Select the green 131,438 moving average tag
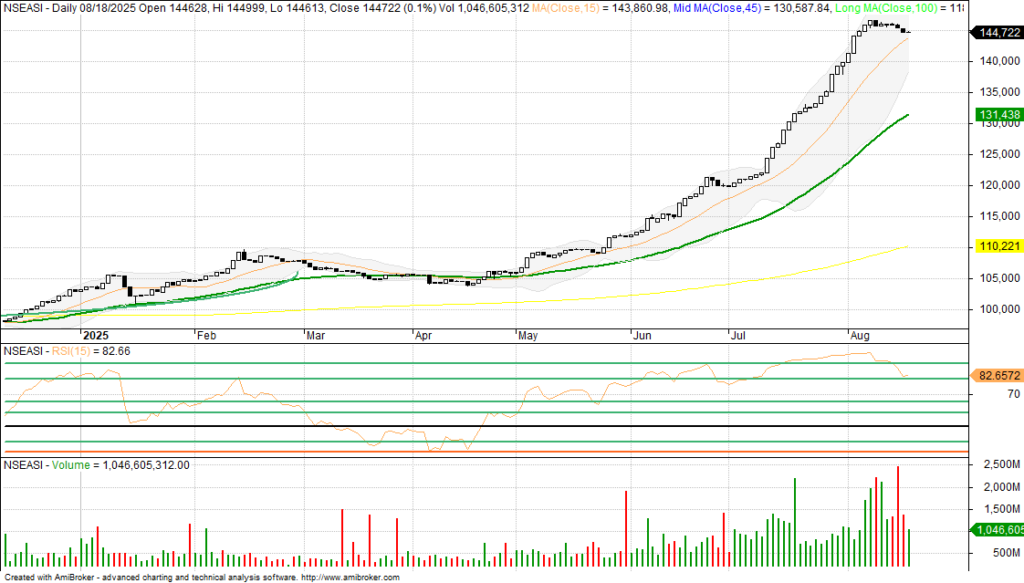The width and height of the screenshot is (1024, 583). [x=994, y=115]
